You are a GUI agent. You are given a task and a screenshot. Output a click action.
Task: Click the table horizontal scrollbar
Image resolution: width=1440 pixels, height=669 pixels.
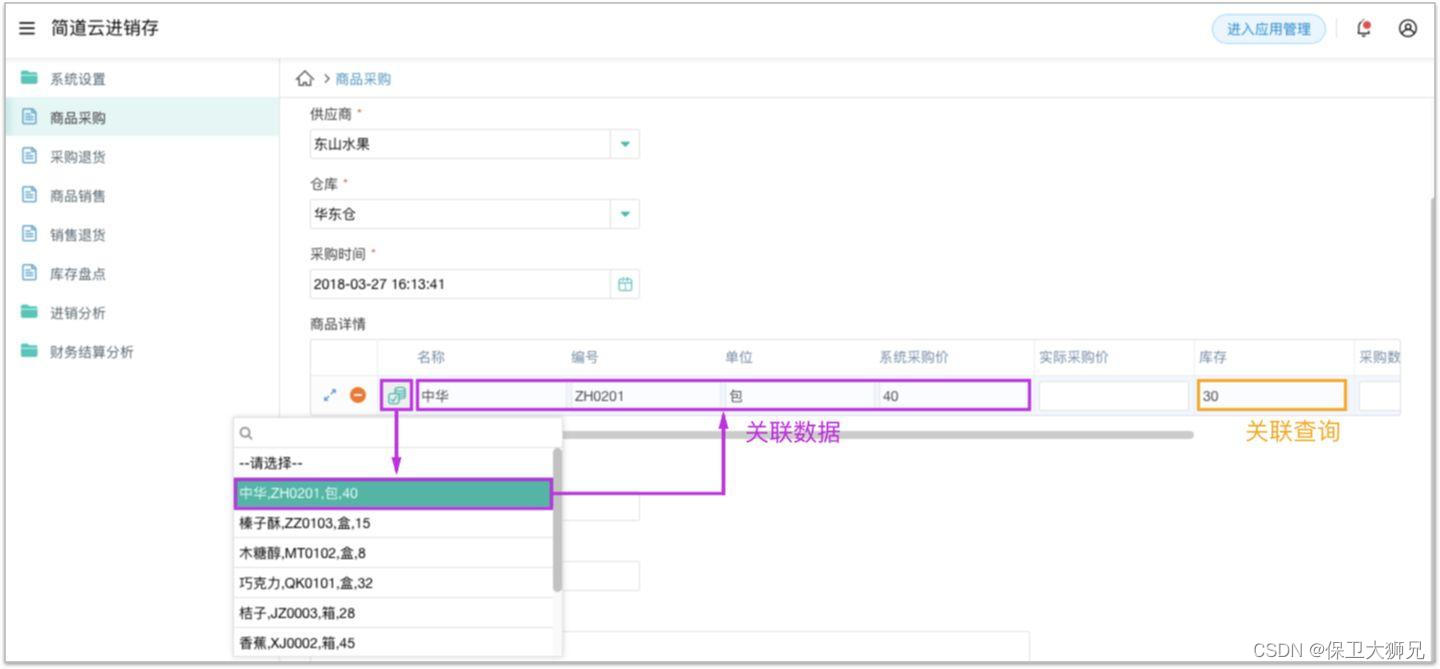tap(878, 435)
